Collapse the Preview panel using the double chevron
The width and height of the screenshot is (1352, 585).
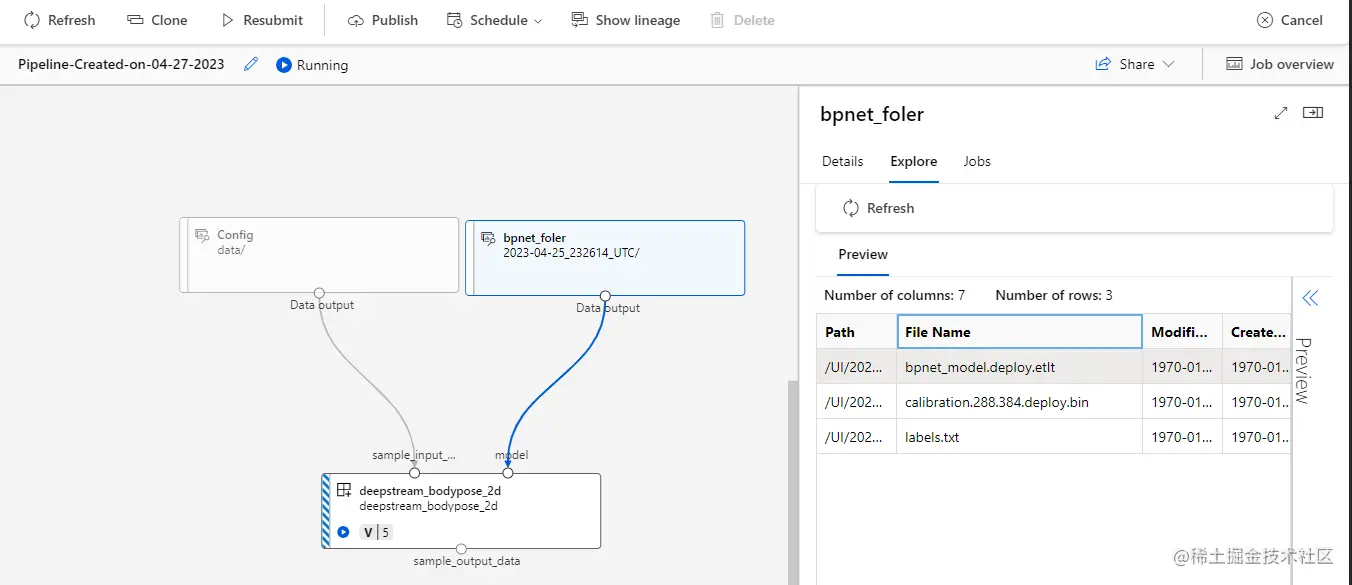tap(1311, 297)
